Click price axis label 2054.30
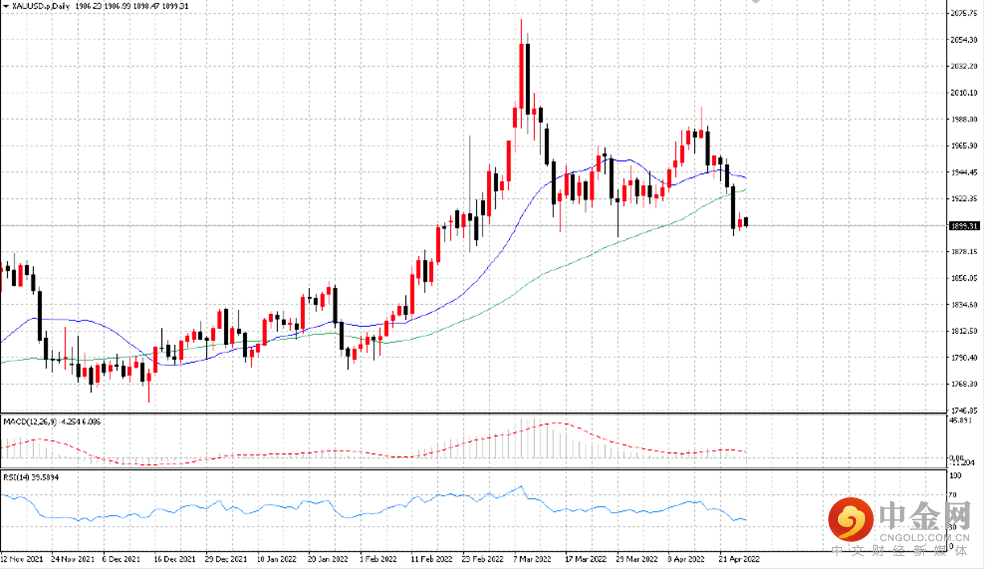Screen dimensions: 985x569 click(x=964, y=40)
